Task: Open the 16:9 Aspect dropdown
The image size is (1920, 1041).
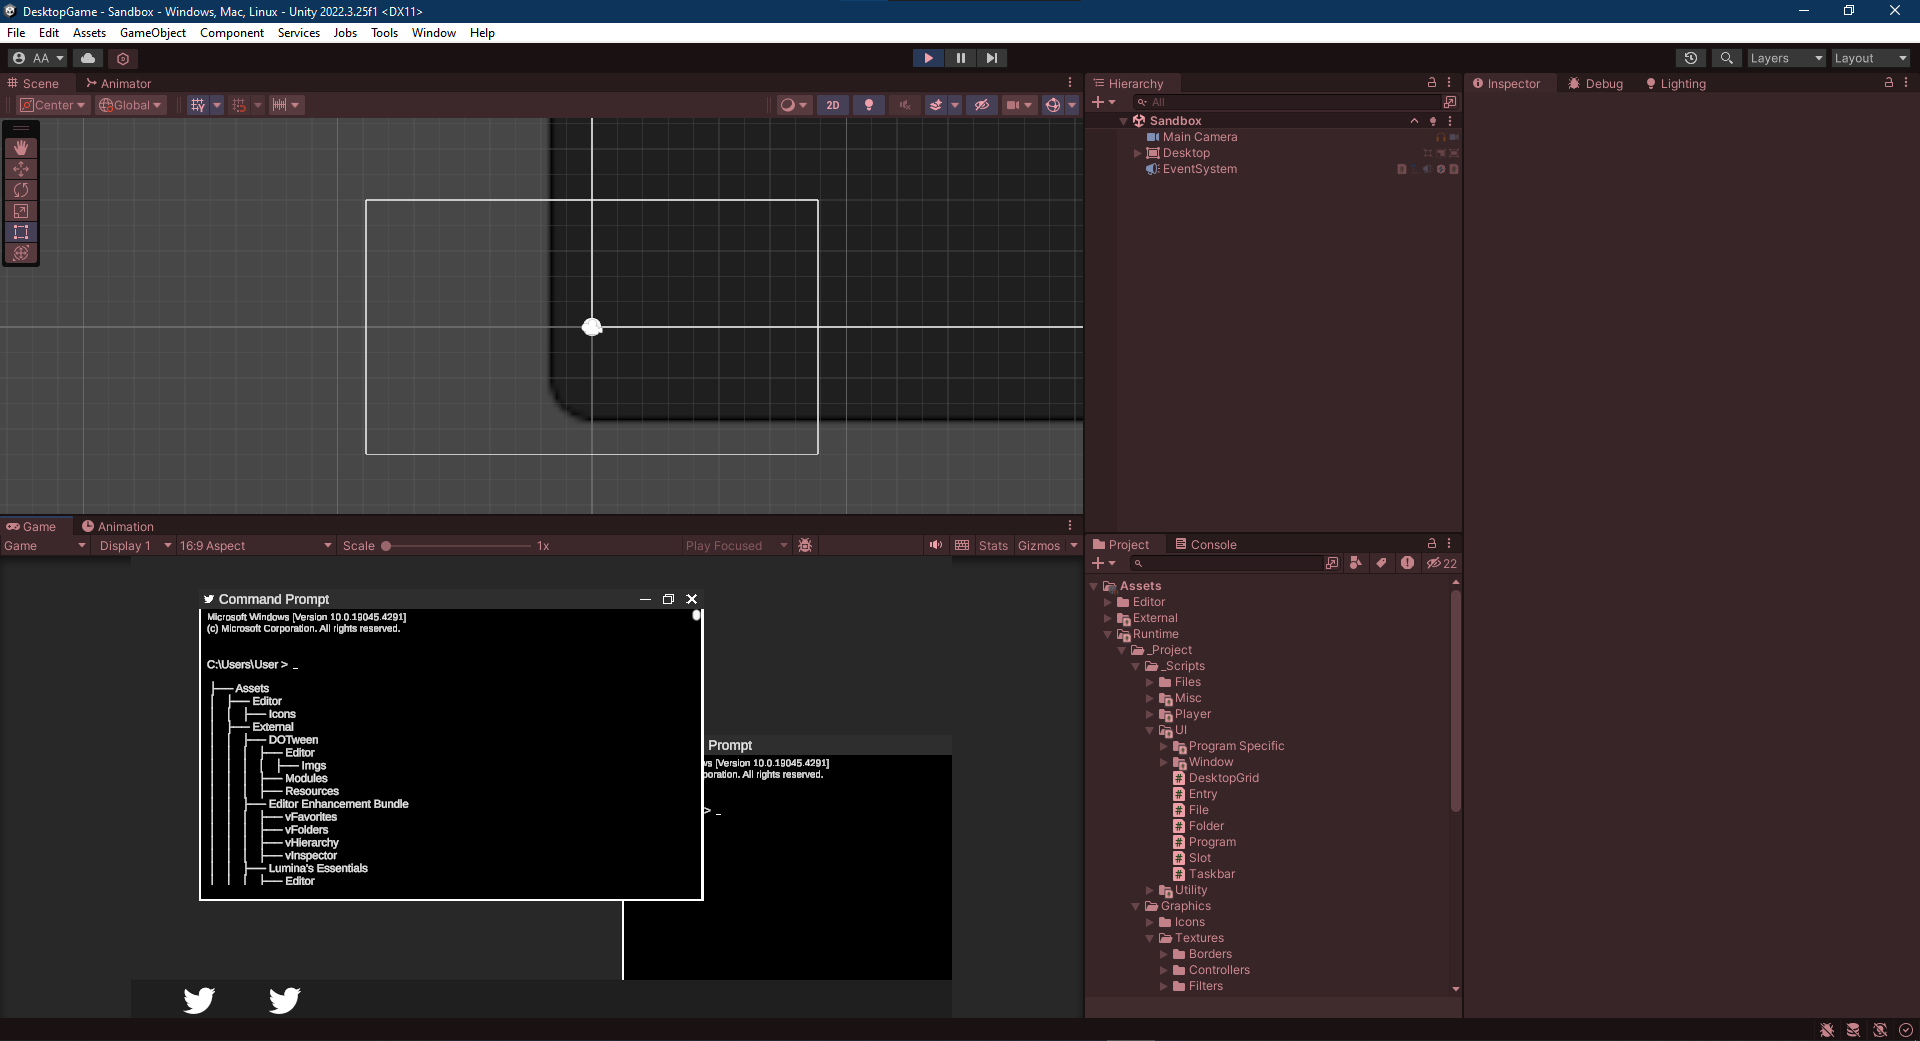Action: click(x=255, y=545)
